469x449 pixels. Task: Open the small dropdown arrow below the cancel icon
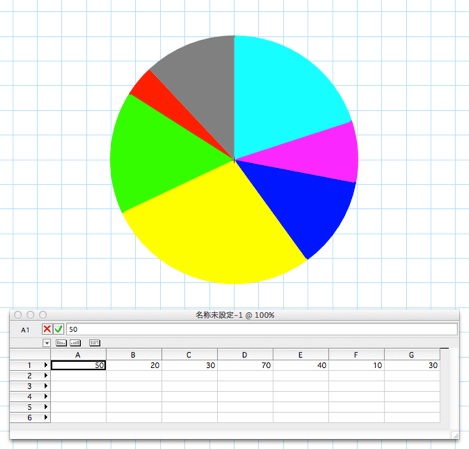[x=47, y=343]
